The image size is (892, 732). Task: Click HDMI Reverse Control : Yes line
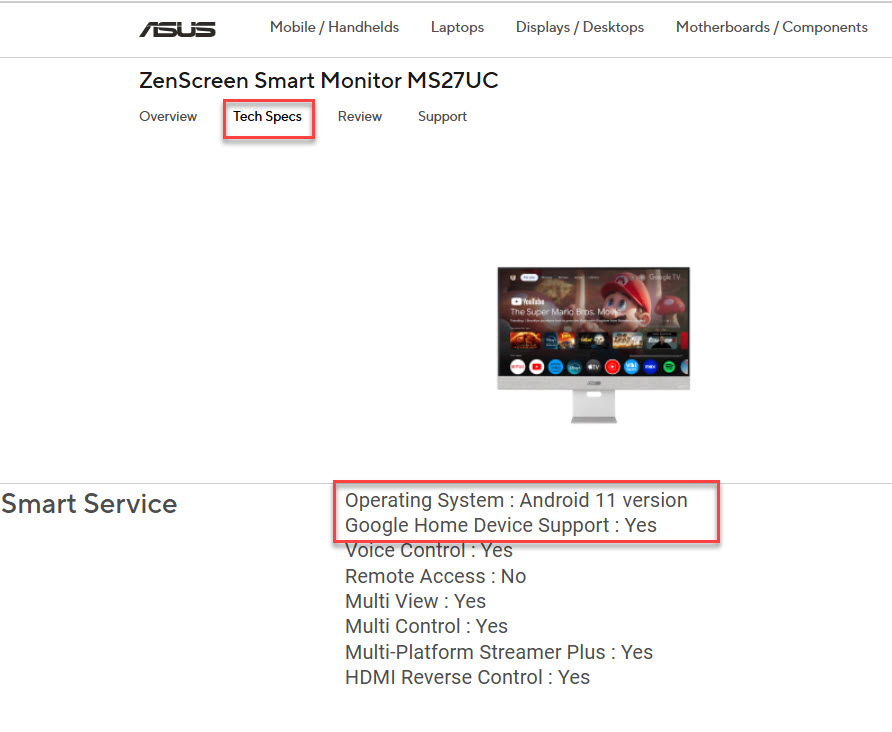click(468, 677)
